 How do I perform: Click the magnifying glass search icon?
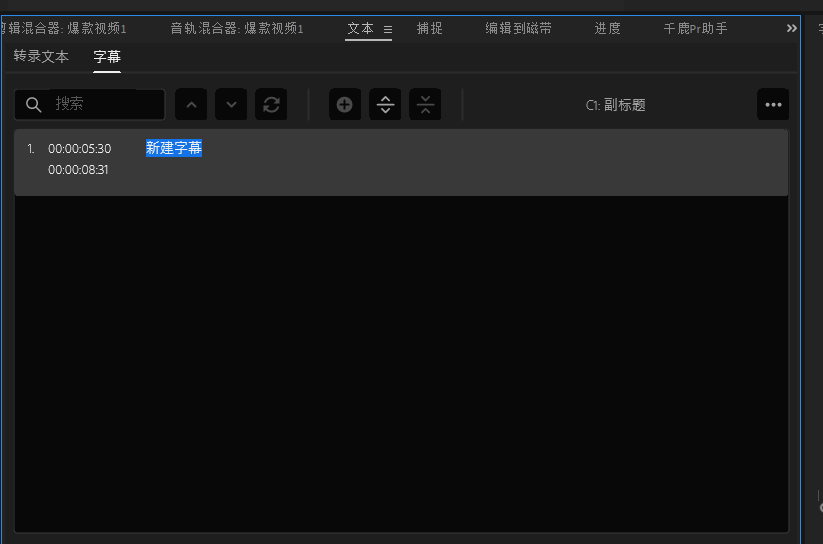34,104
